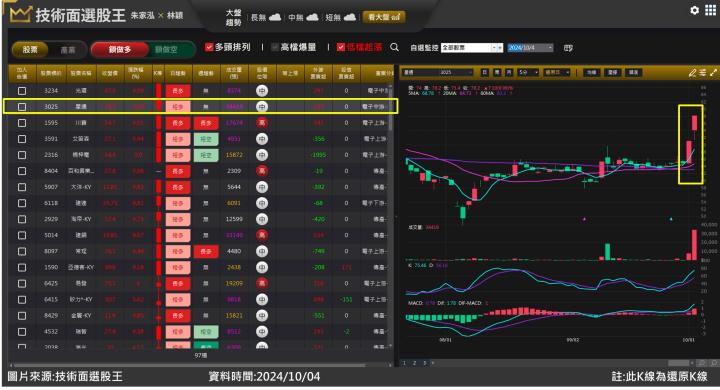This screenshot has width=720, height=390.
Task: Open the apps grid icon
Action: pyautogui.click(x=710, y=10)
